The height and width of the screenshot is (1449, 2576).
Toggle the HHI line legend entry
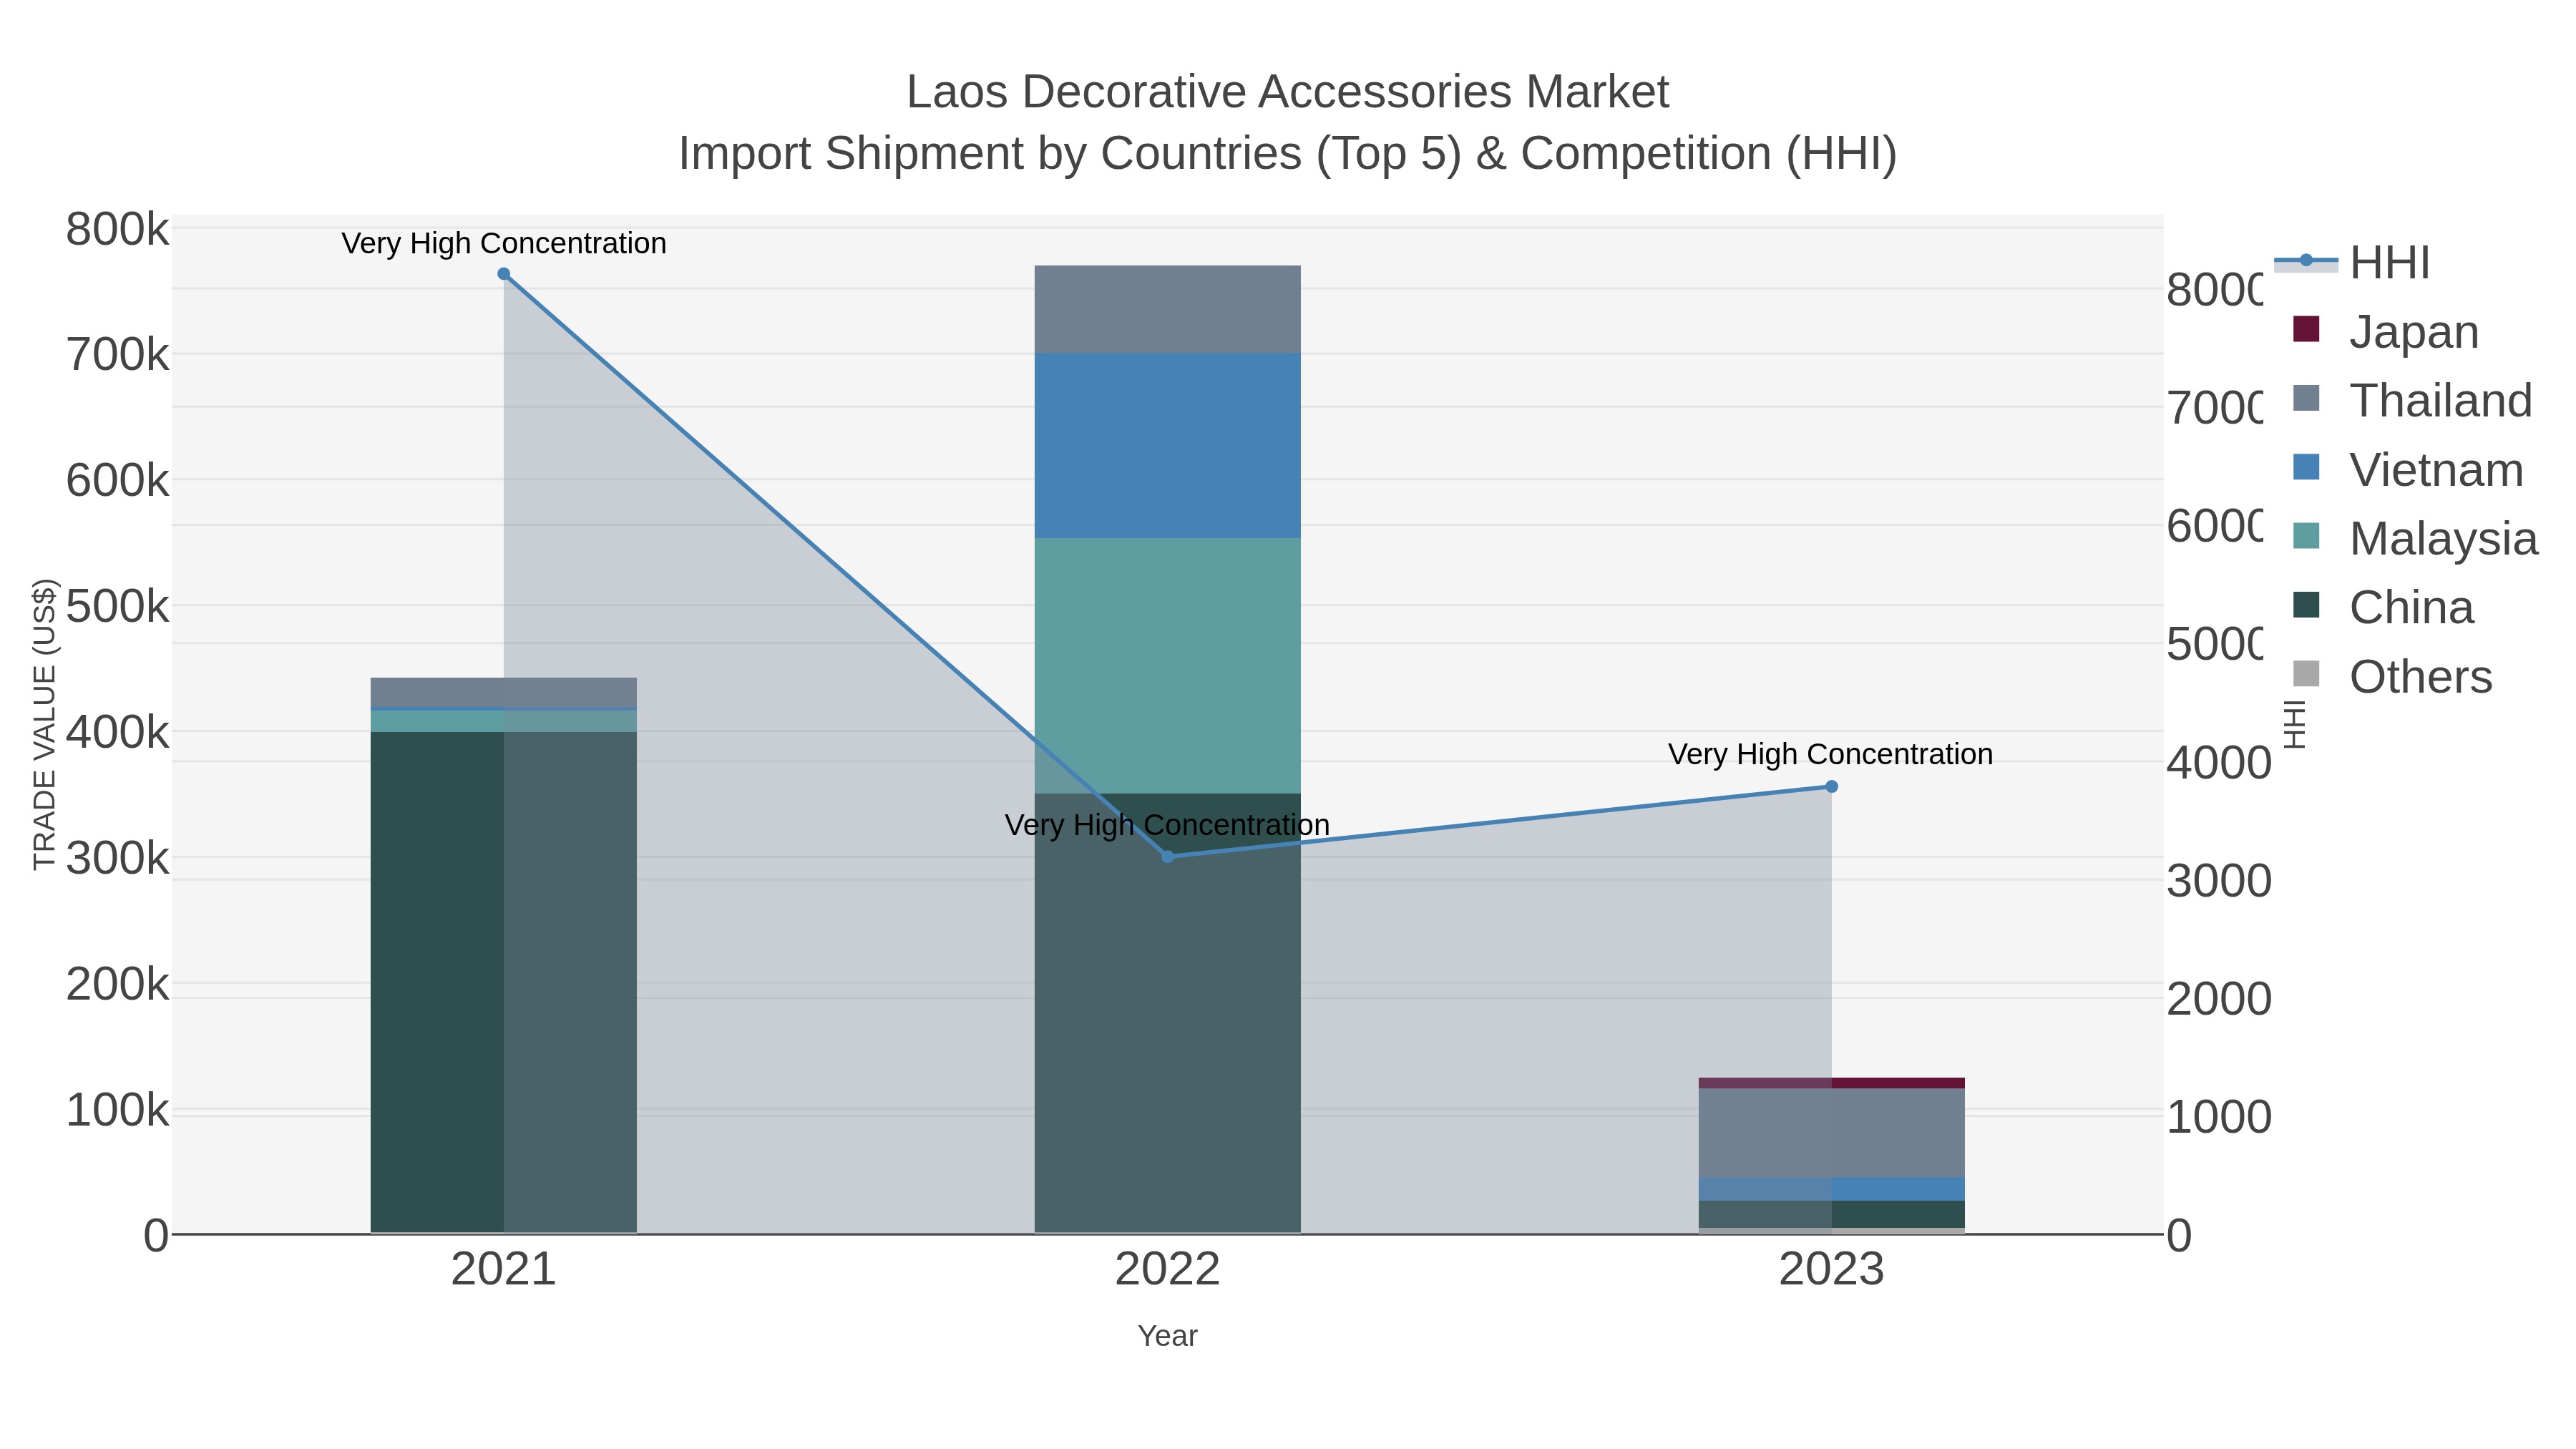click(x=2352, y=262)
